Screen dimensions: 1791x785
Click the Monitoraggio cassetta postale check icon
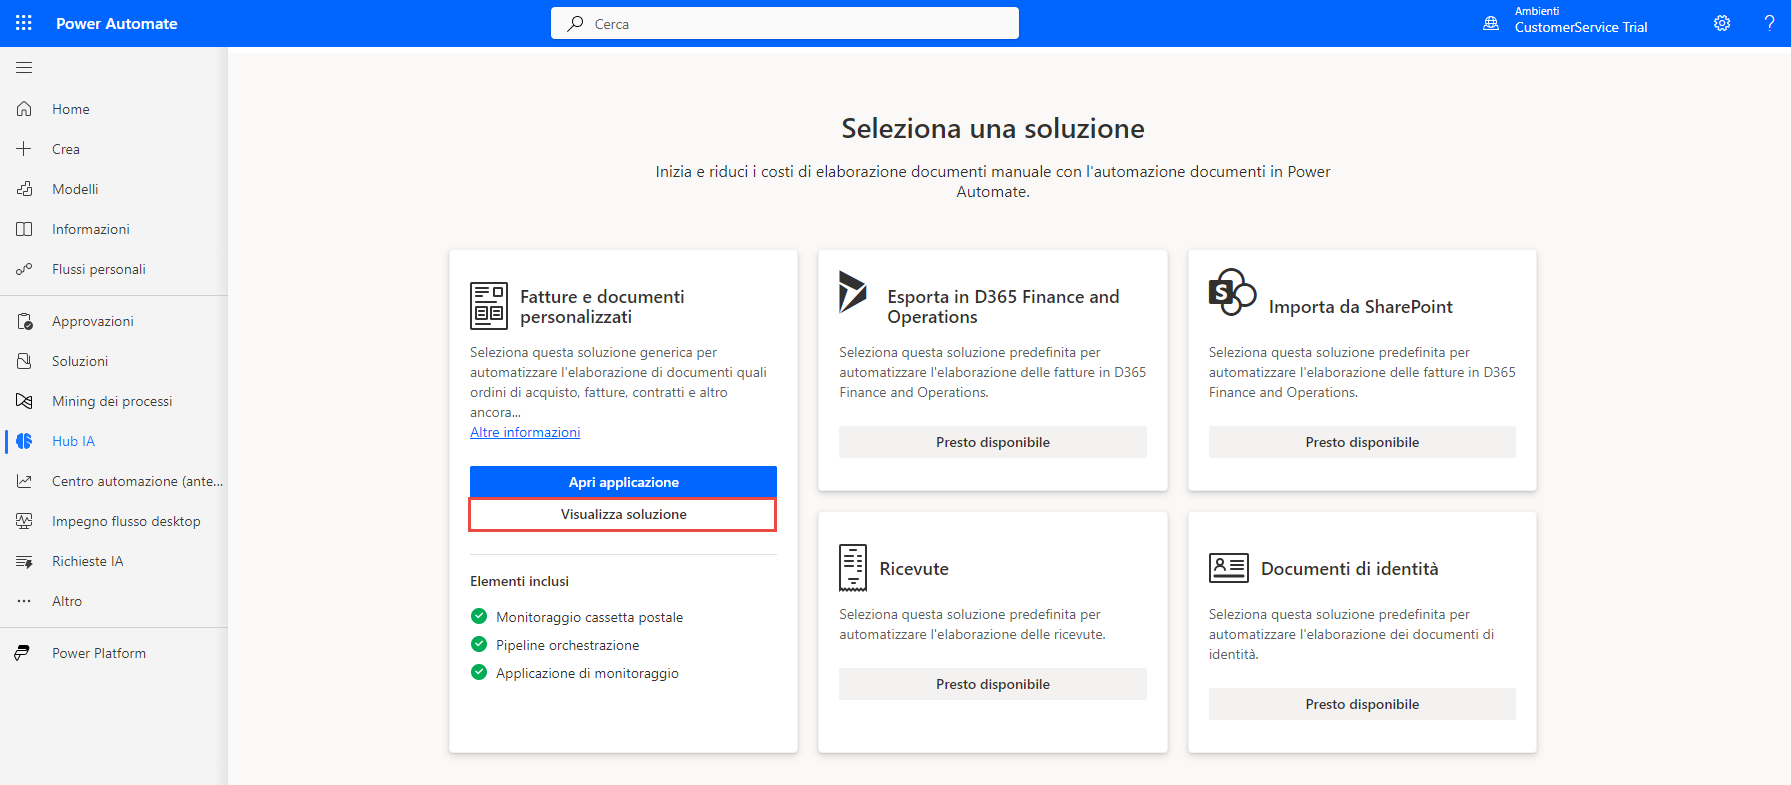[x=479, y=616]
